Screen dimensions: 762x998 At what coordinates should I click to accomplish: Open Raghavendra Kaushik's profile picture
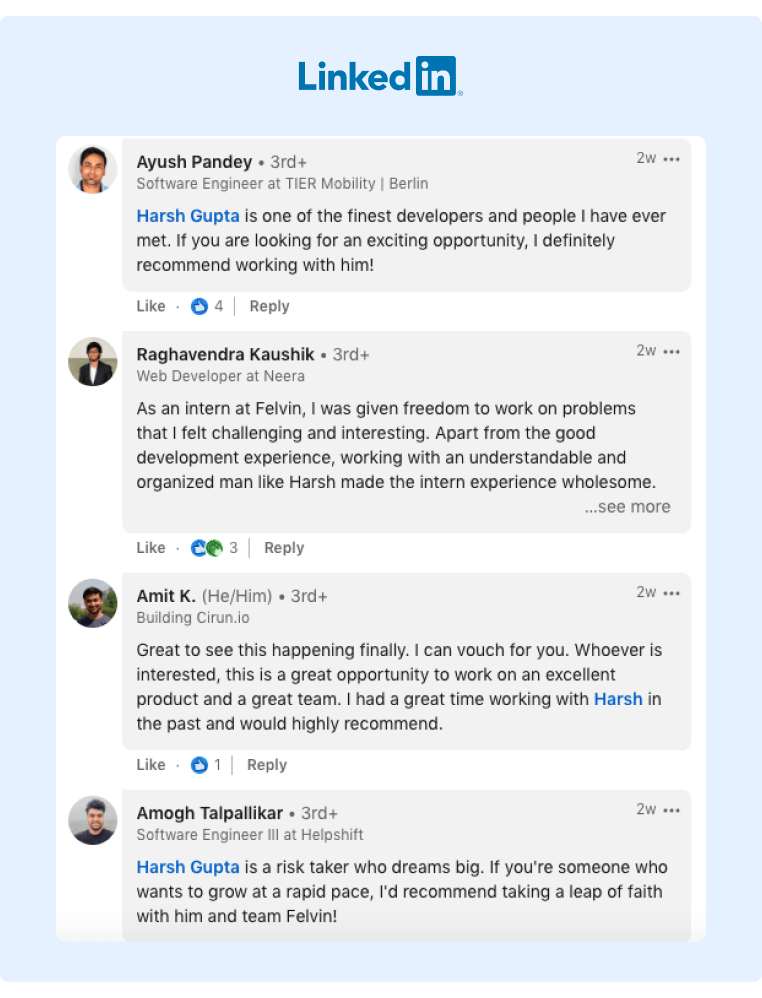coord(93,362)
